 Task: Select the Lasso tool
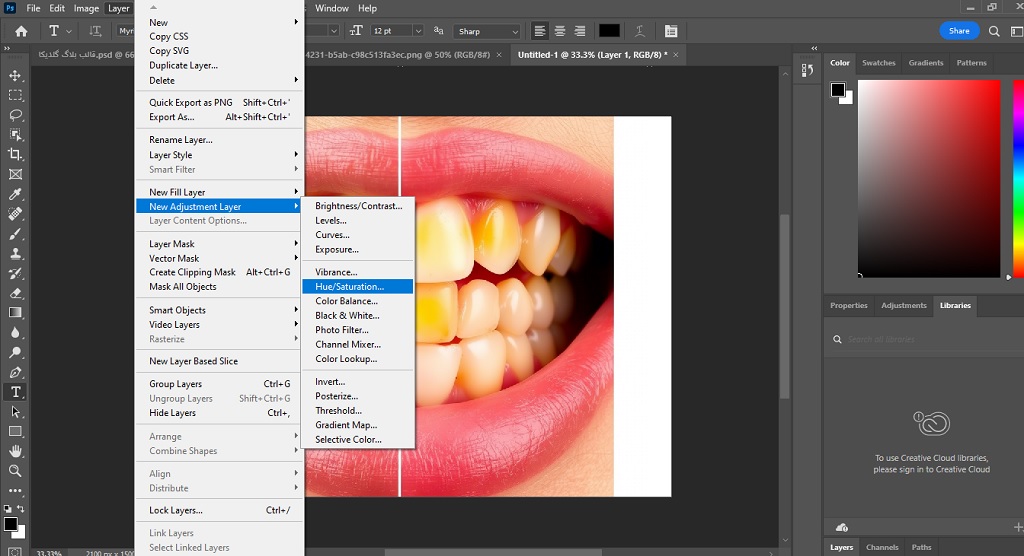point(16,115)
